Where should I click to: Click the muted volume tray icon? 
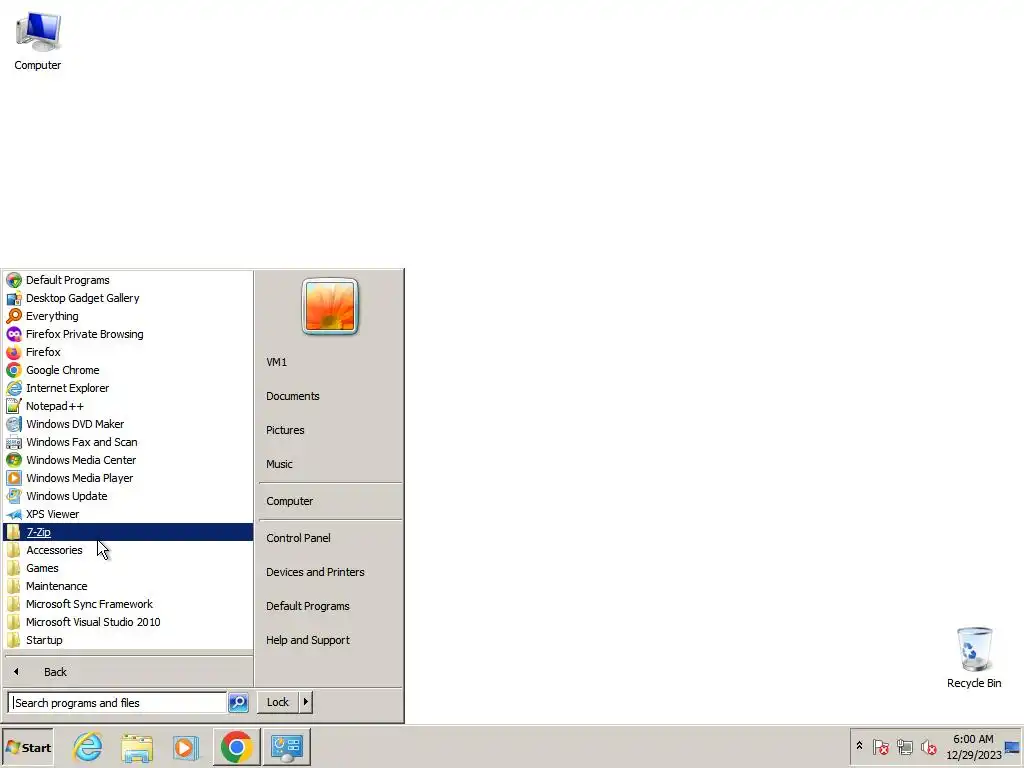pyautogui.click(x=928, y=746)
